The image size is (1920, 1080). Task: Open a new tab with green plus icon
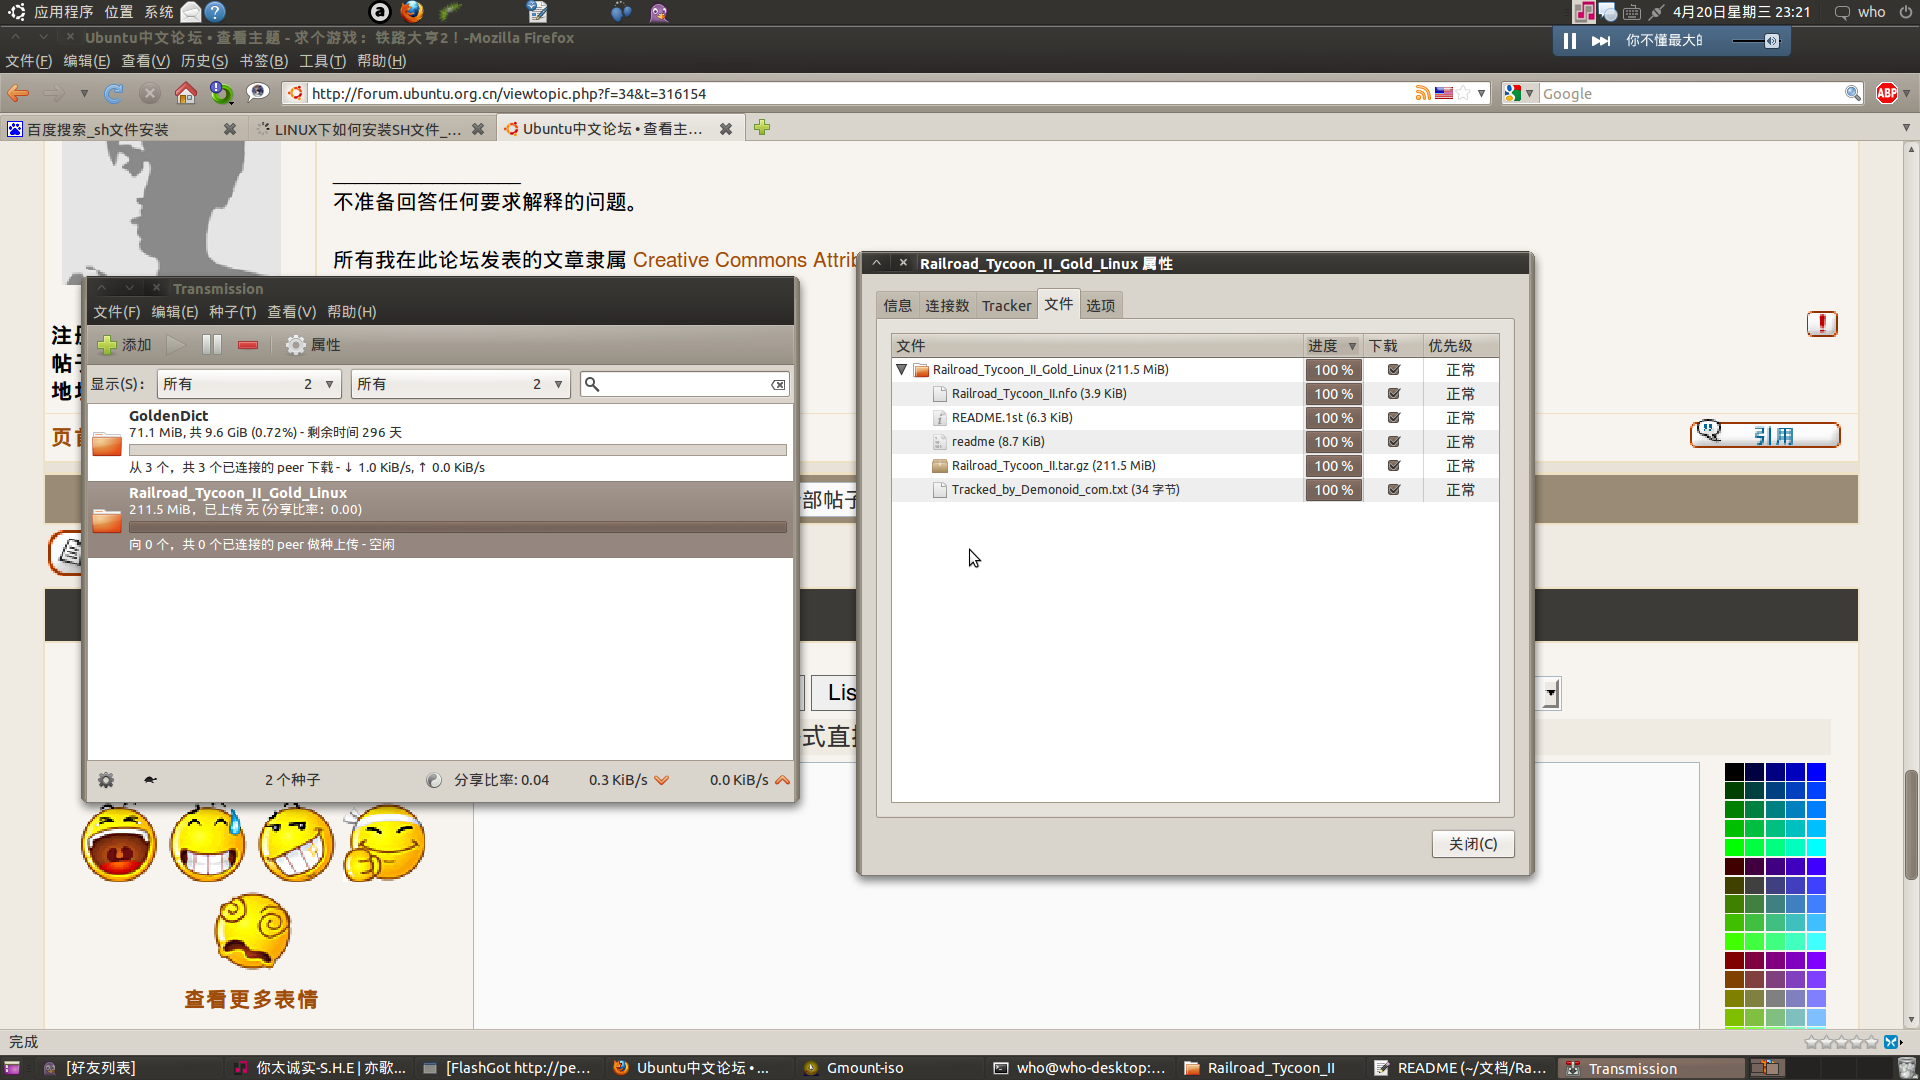pos(762,128)
